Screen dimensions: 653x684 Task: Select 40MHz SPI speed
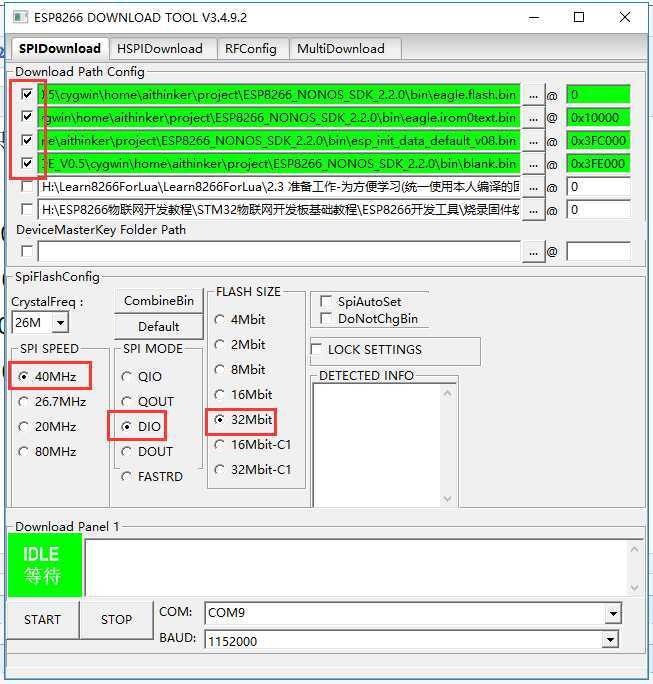tap(49, 376)
